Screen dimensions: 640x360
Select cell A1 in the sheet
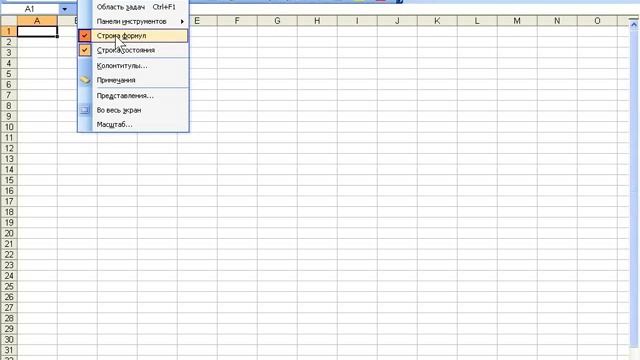click(x=37, y=31)
